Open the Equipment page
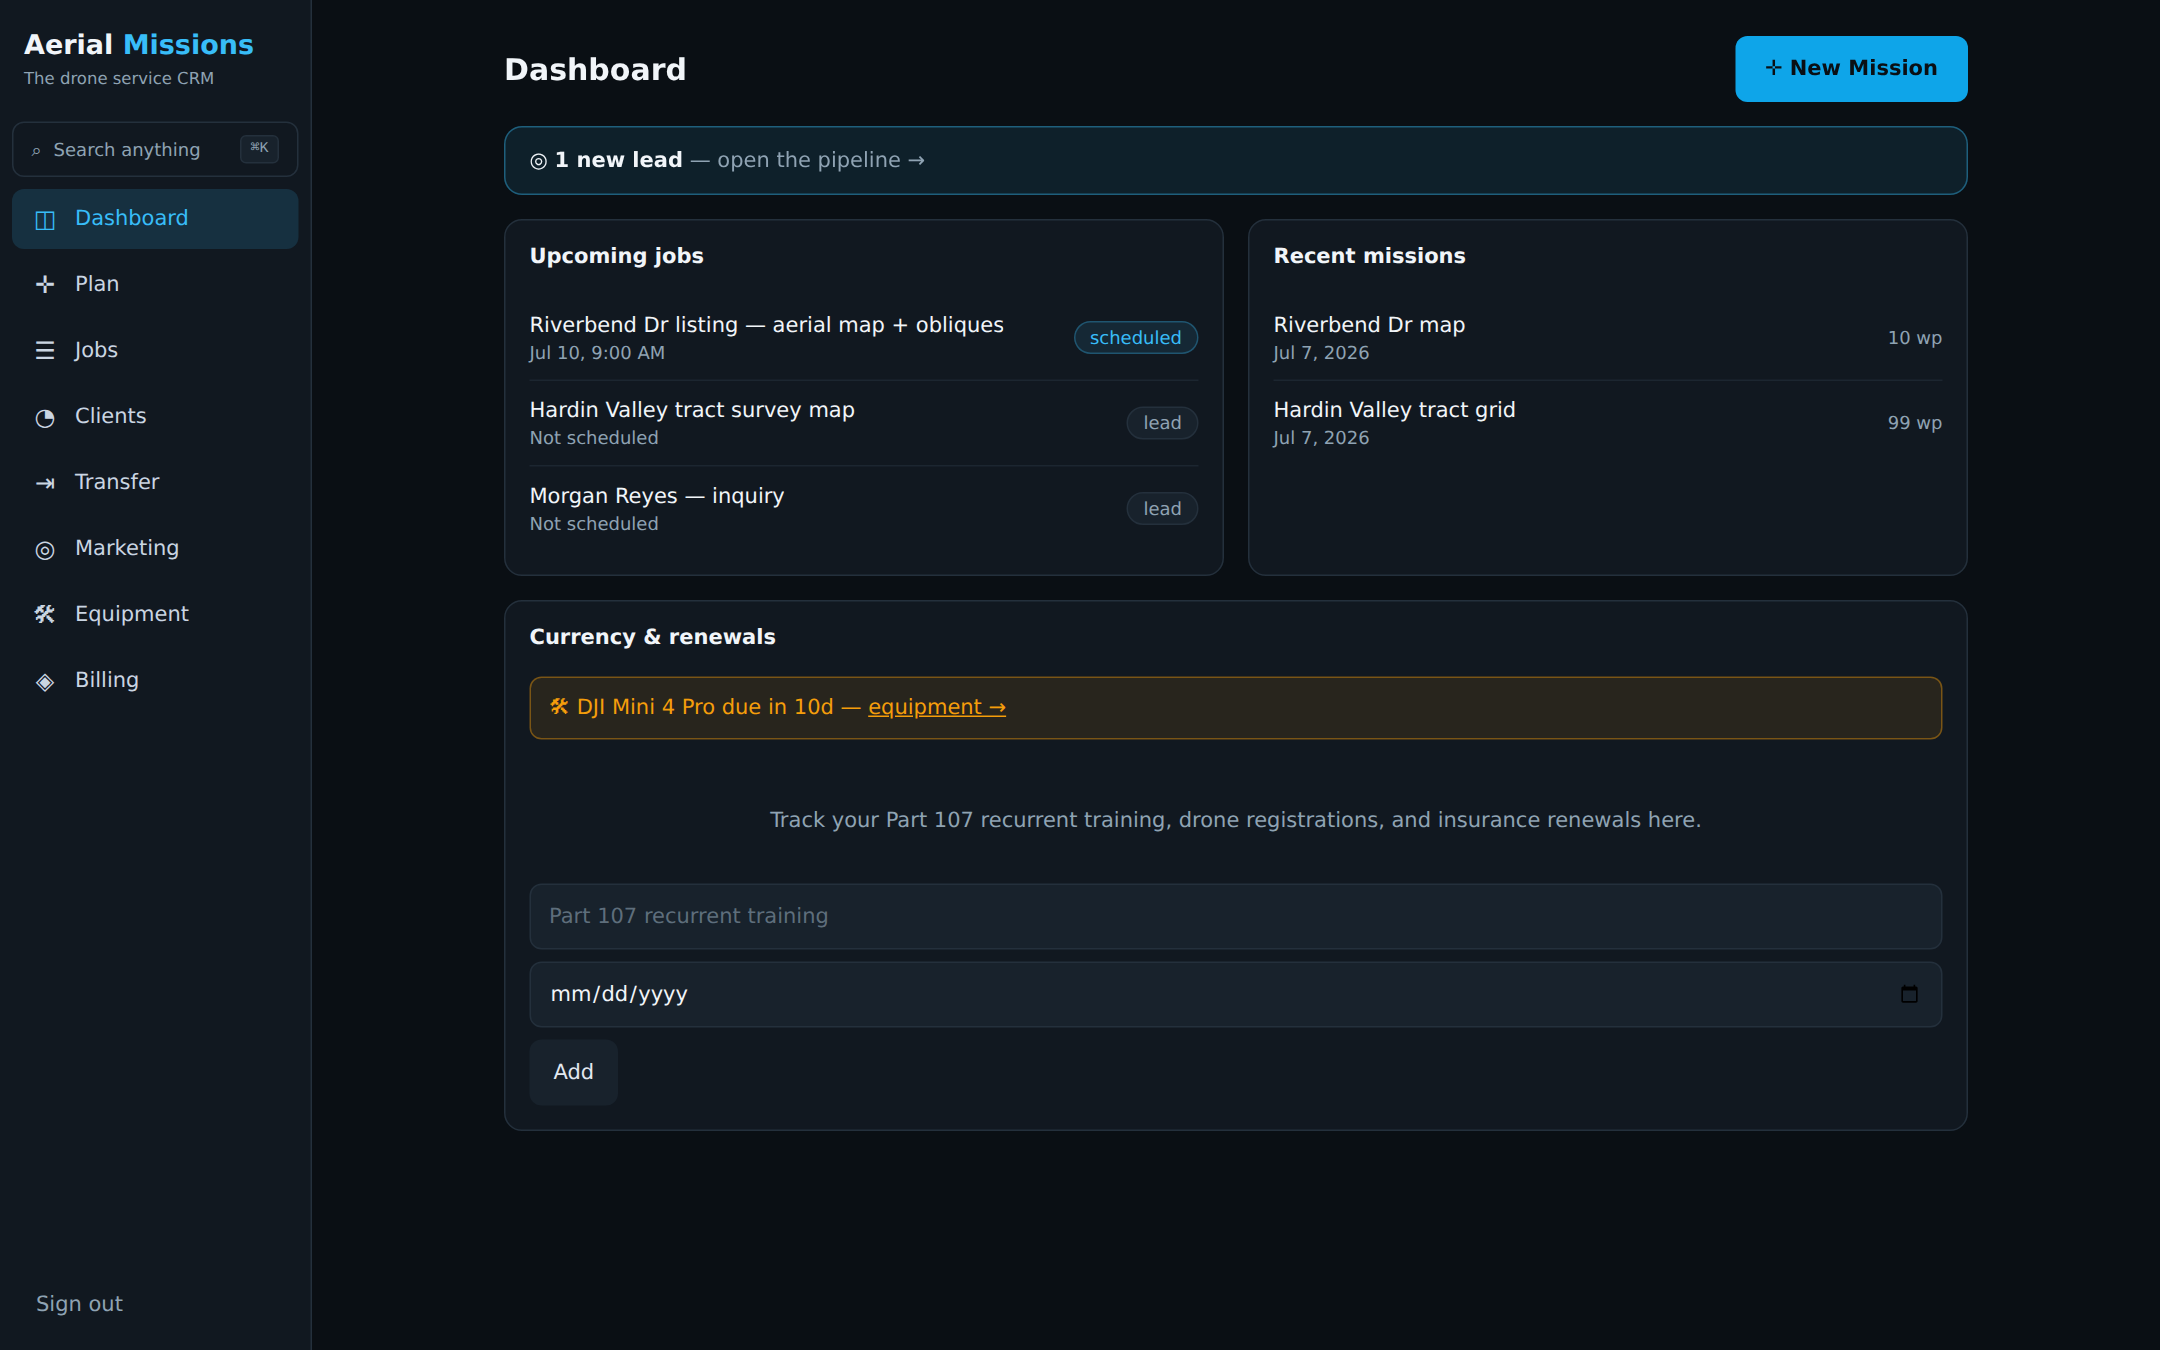The image size is (2160, 1350). coord(155,615)
